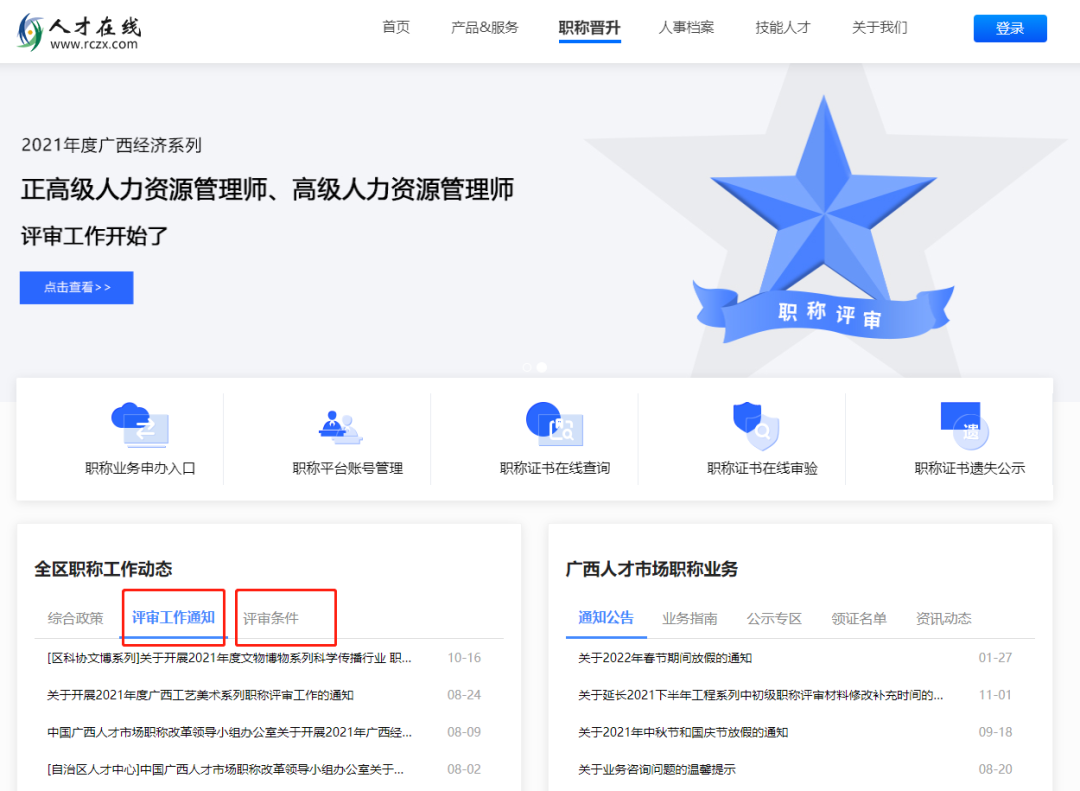Viewport: 1080px width, 791px height.
Task: Open 产品&服务 navigation item
Action: point(484,28)
